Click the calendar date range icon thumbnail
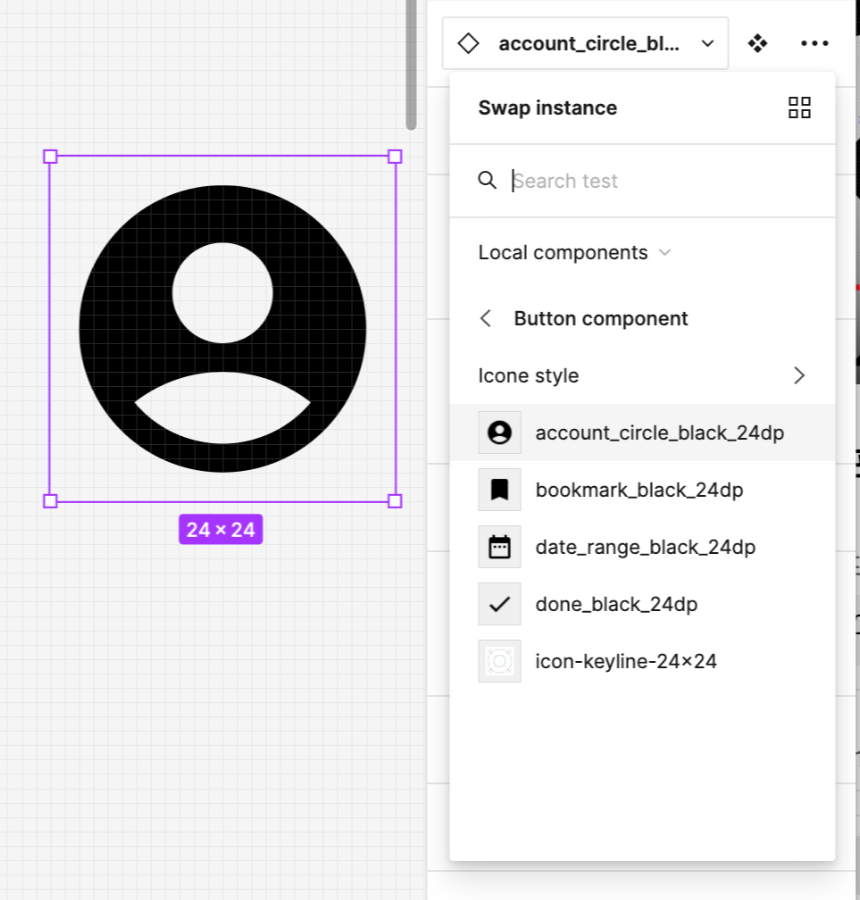860x900 pixels. click(499, 546)
